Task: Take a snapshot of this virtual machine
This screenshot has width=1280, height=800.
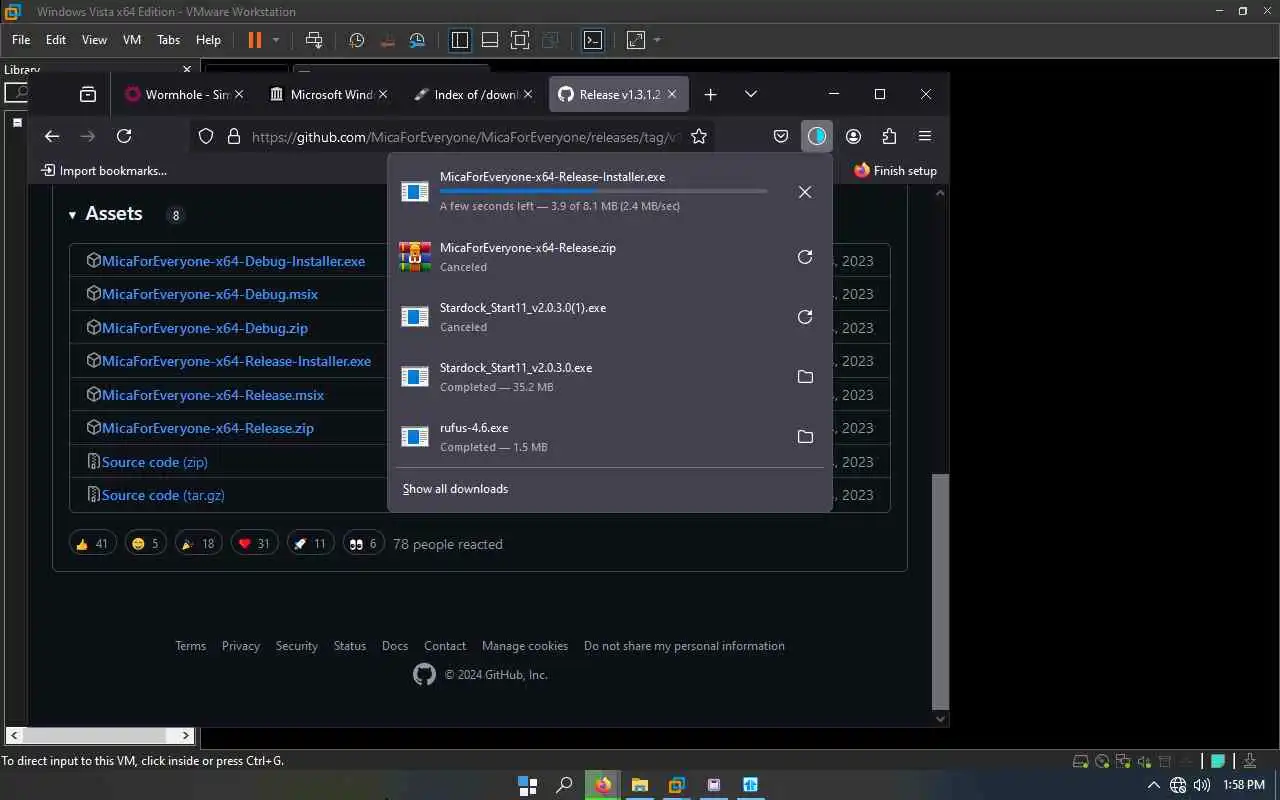Action: click(x=357, y=40)
